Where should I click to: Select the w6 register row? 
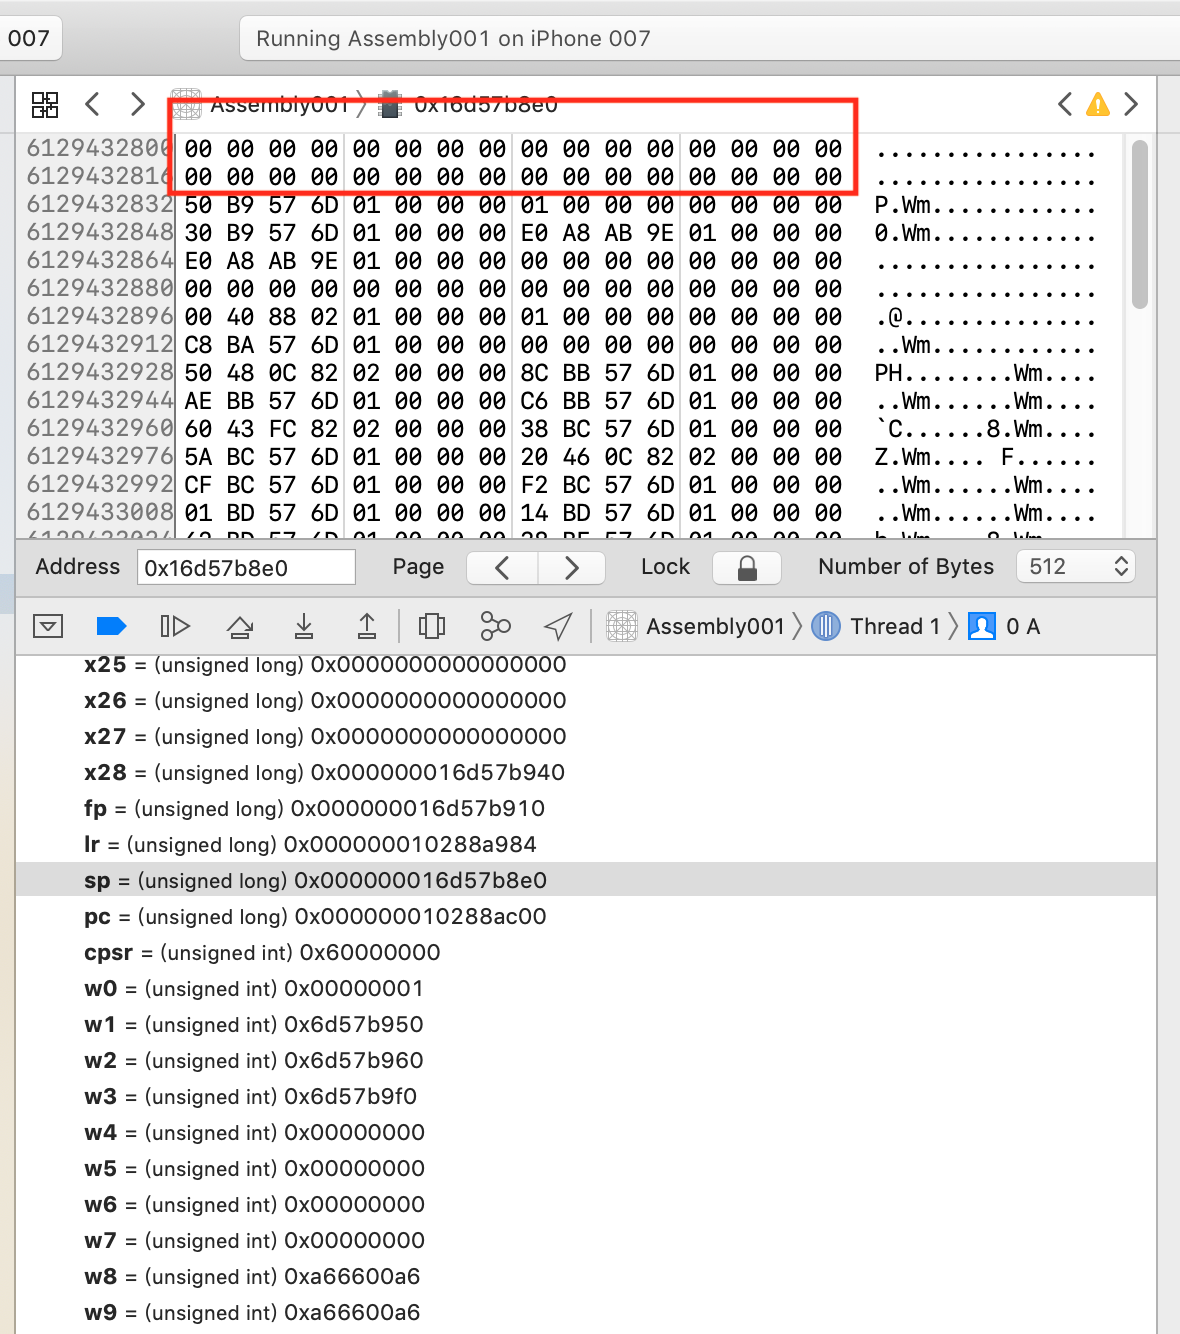pos(586,1205)
